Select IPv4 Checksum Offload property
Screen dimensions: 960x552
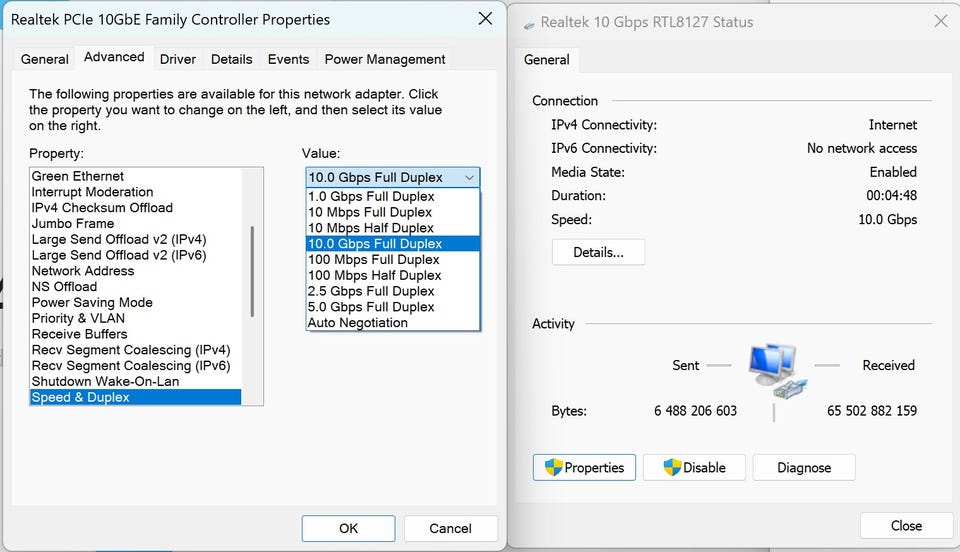(135, 208)
